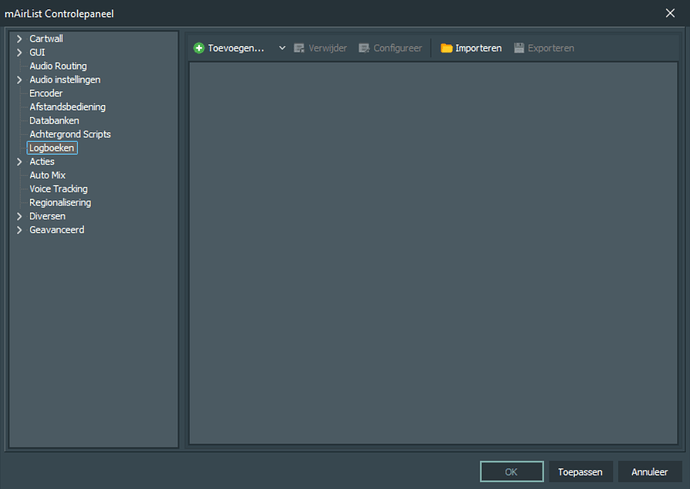
Task: Expand the Diversen tree node
Action: 19,216
